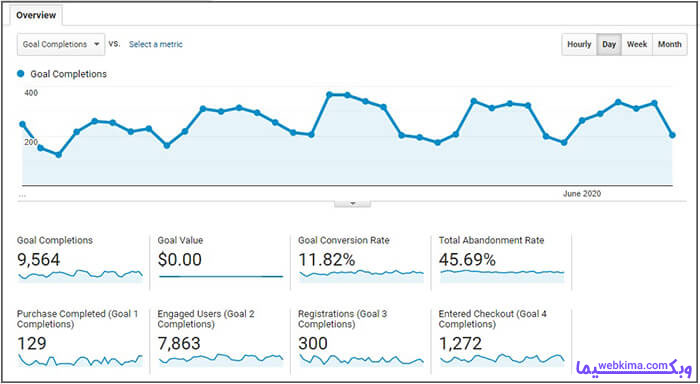
Task: Open the Goal Completions metric dropdown
Action: [x=61, y=44]
